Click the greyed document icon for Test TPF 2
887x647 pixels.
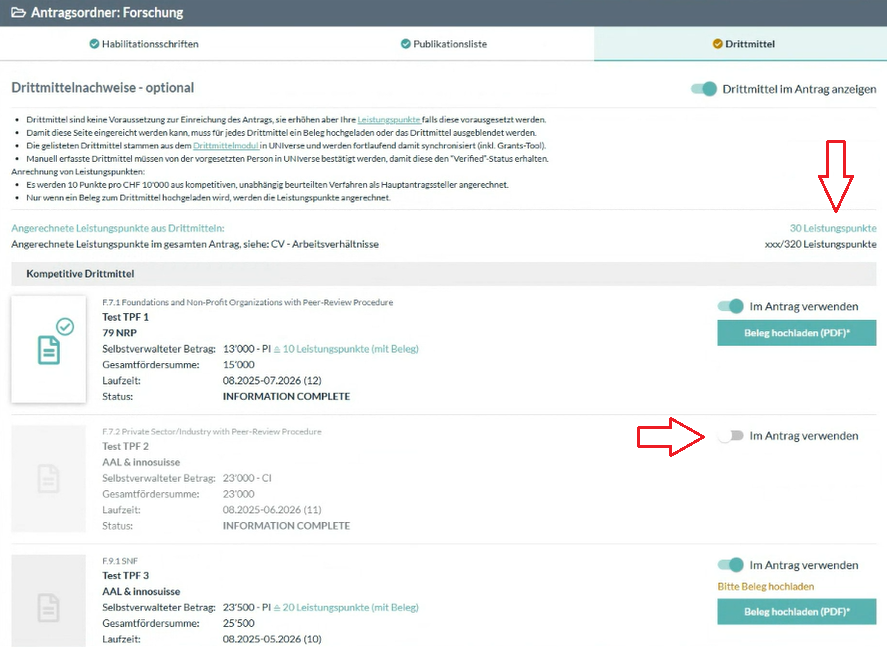click(48, 478)
